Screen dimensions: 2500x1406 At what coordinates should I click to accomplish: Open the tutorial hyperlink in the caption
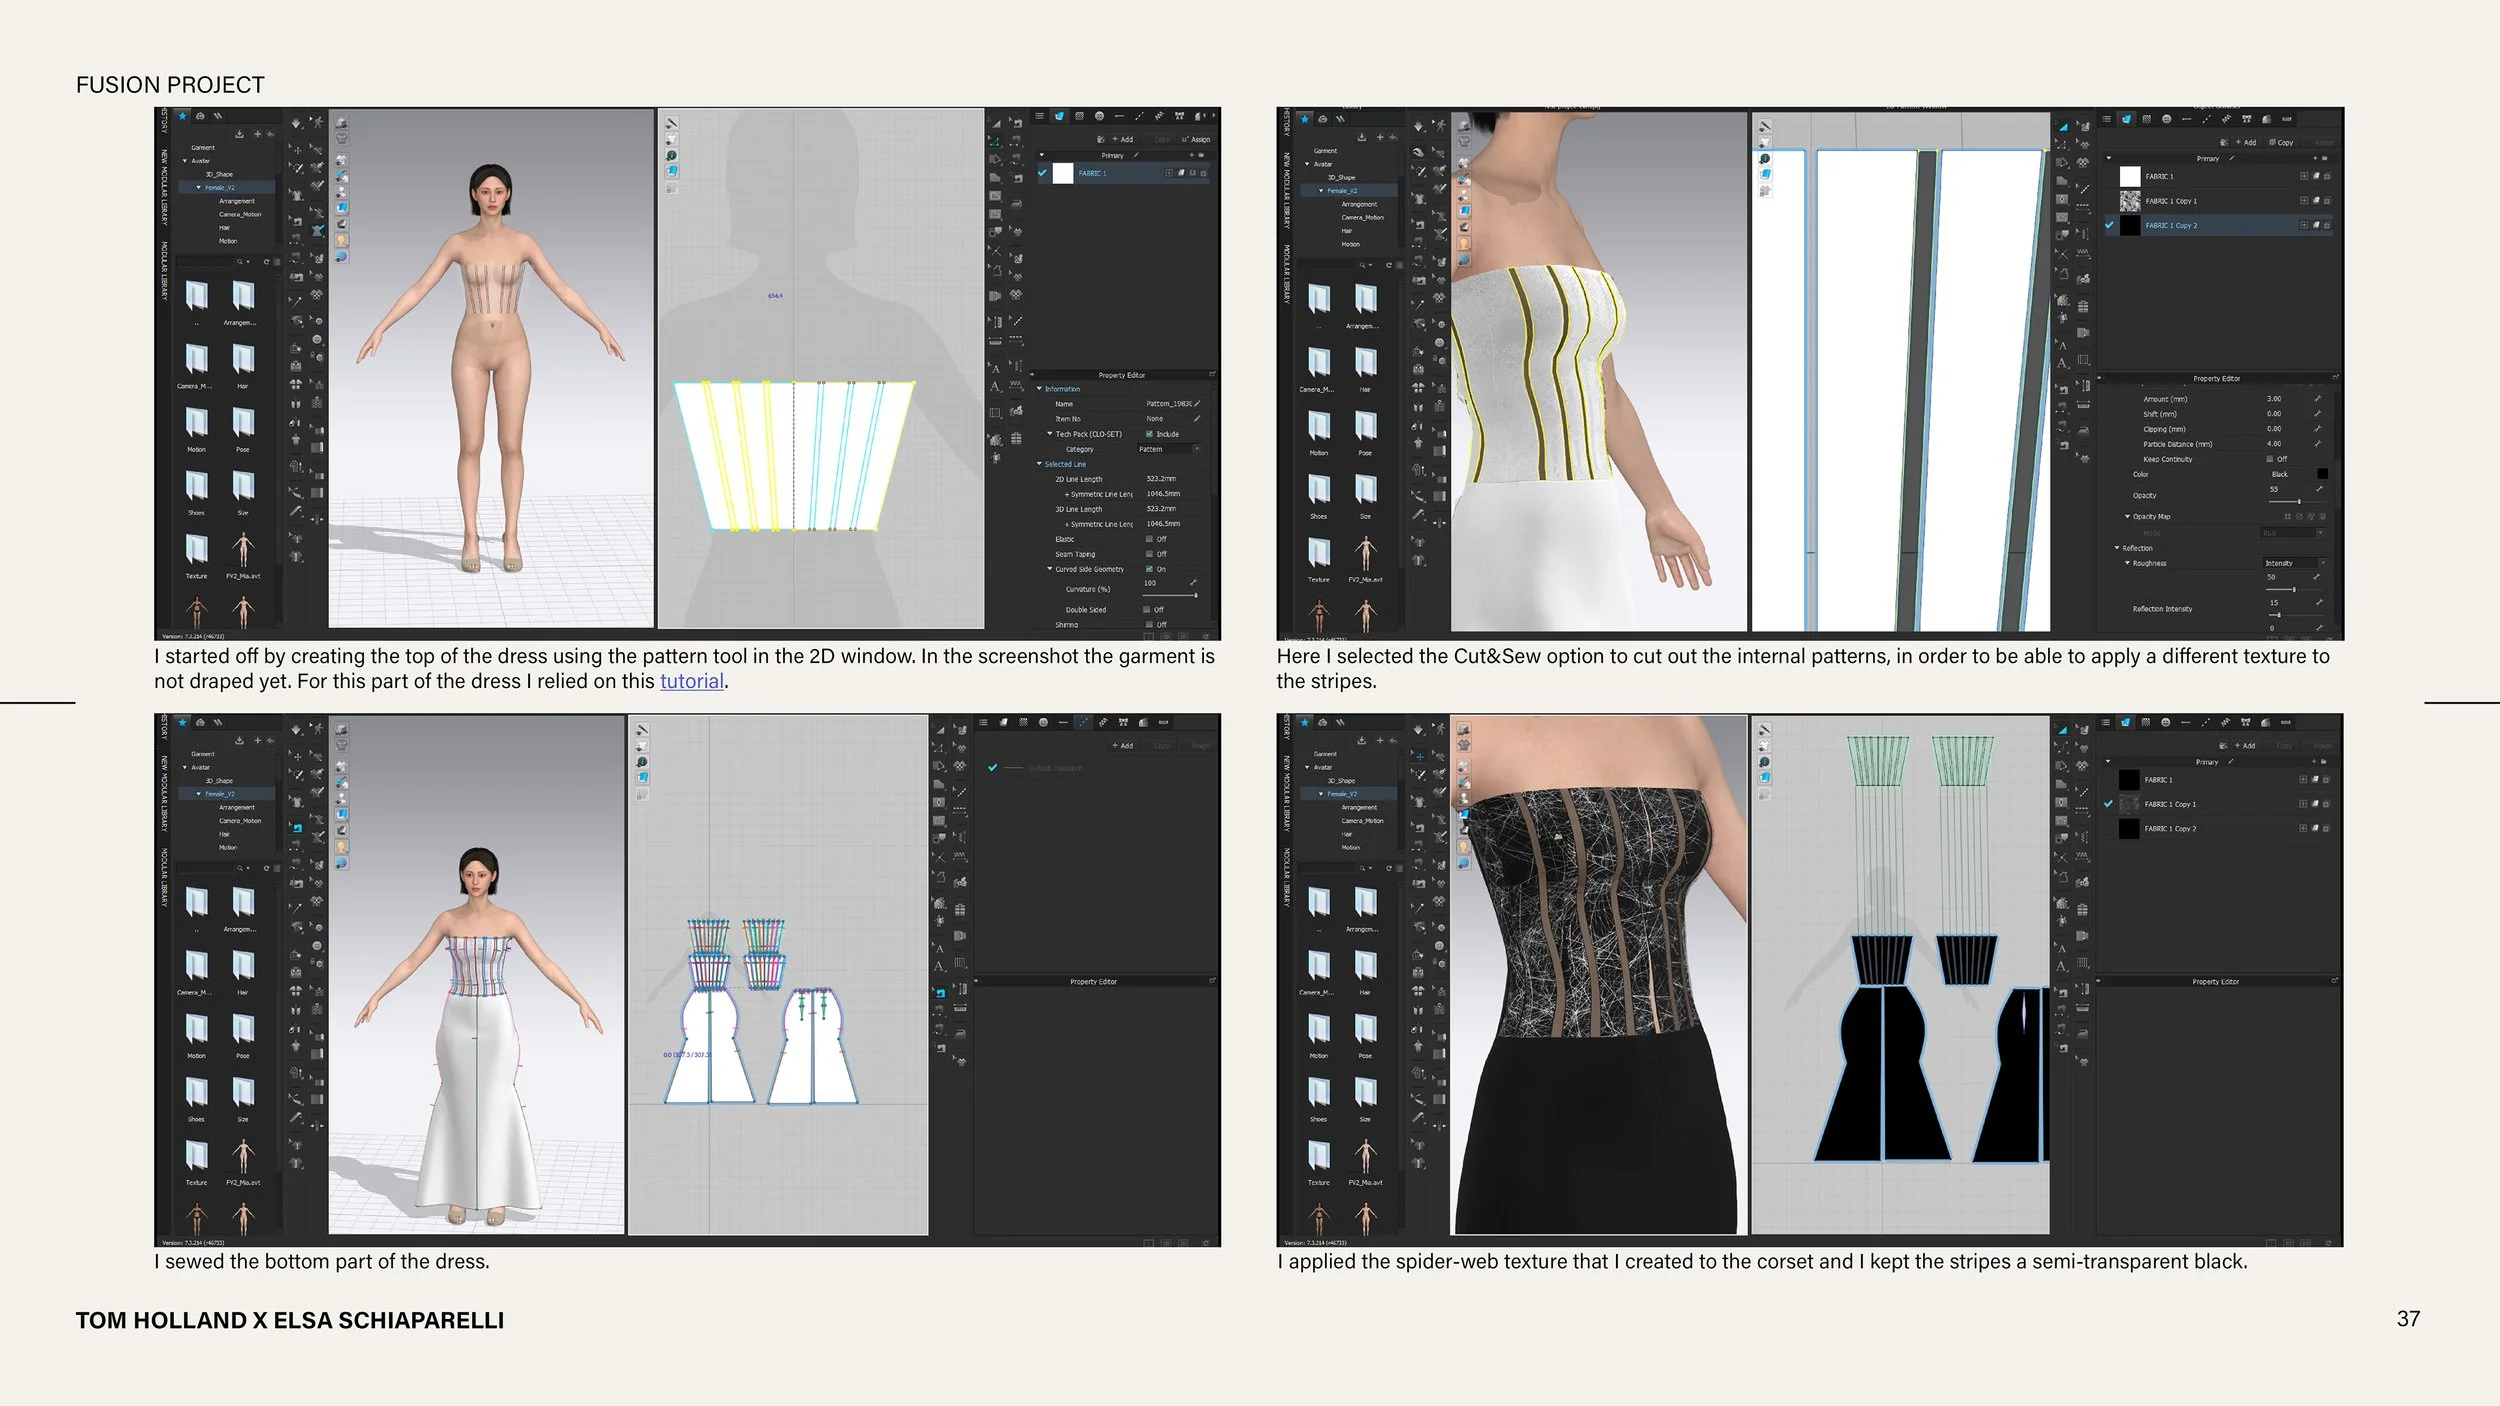coord(691,682)
